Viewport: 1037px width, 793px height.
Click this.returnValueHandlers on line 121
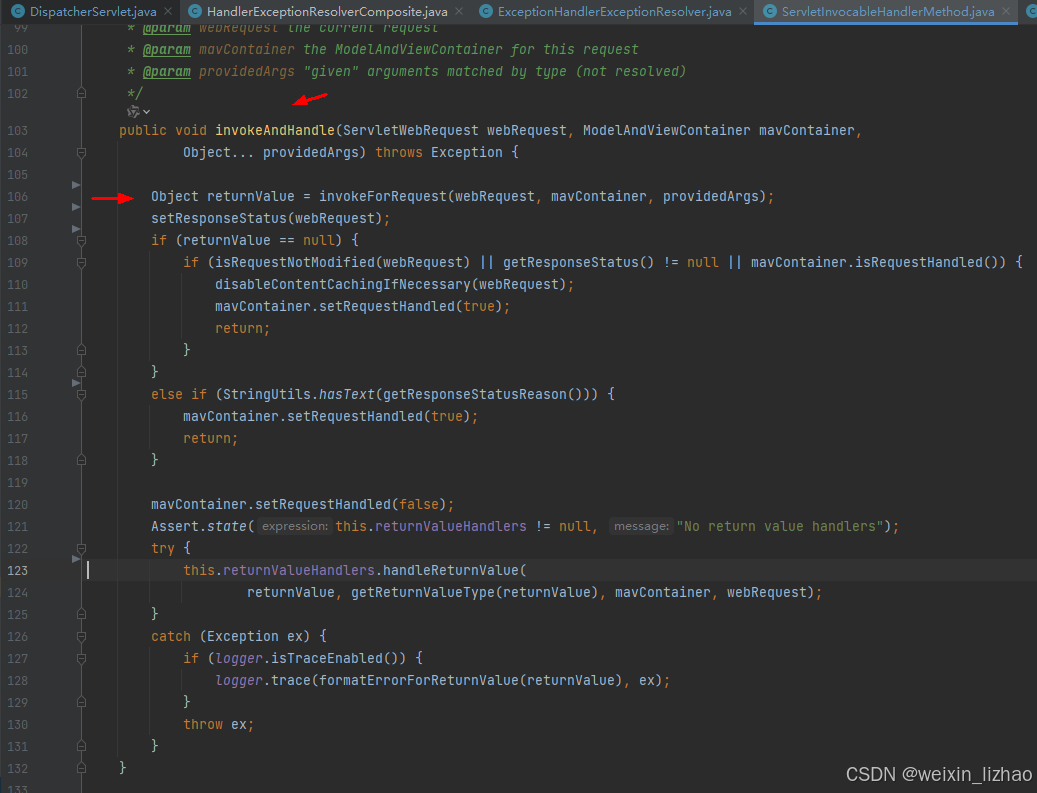click(431, 526)
